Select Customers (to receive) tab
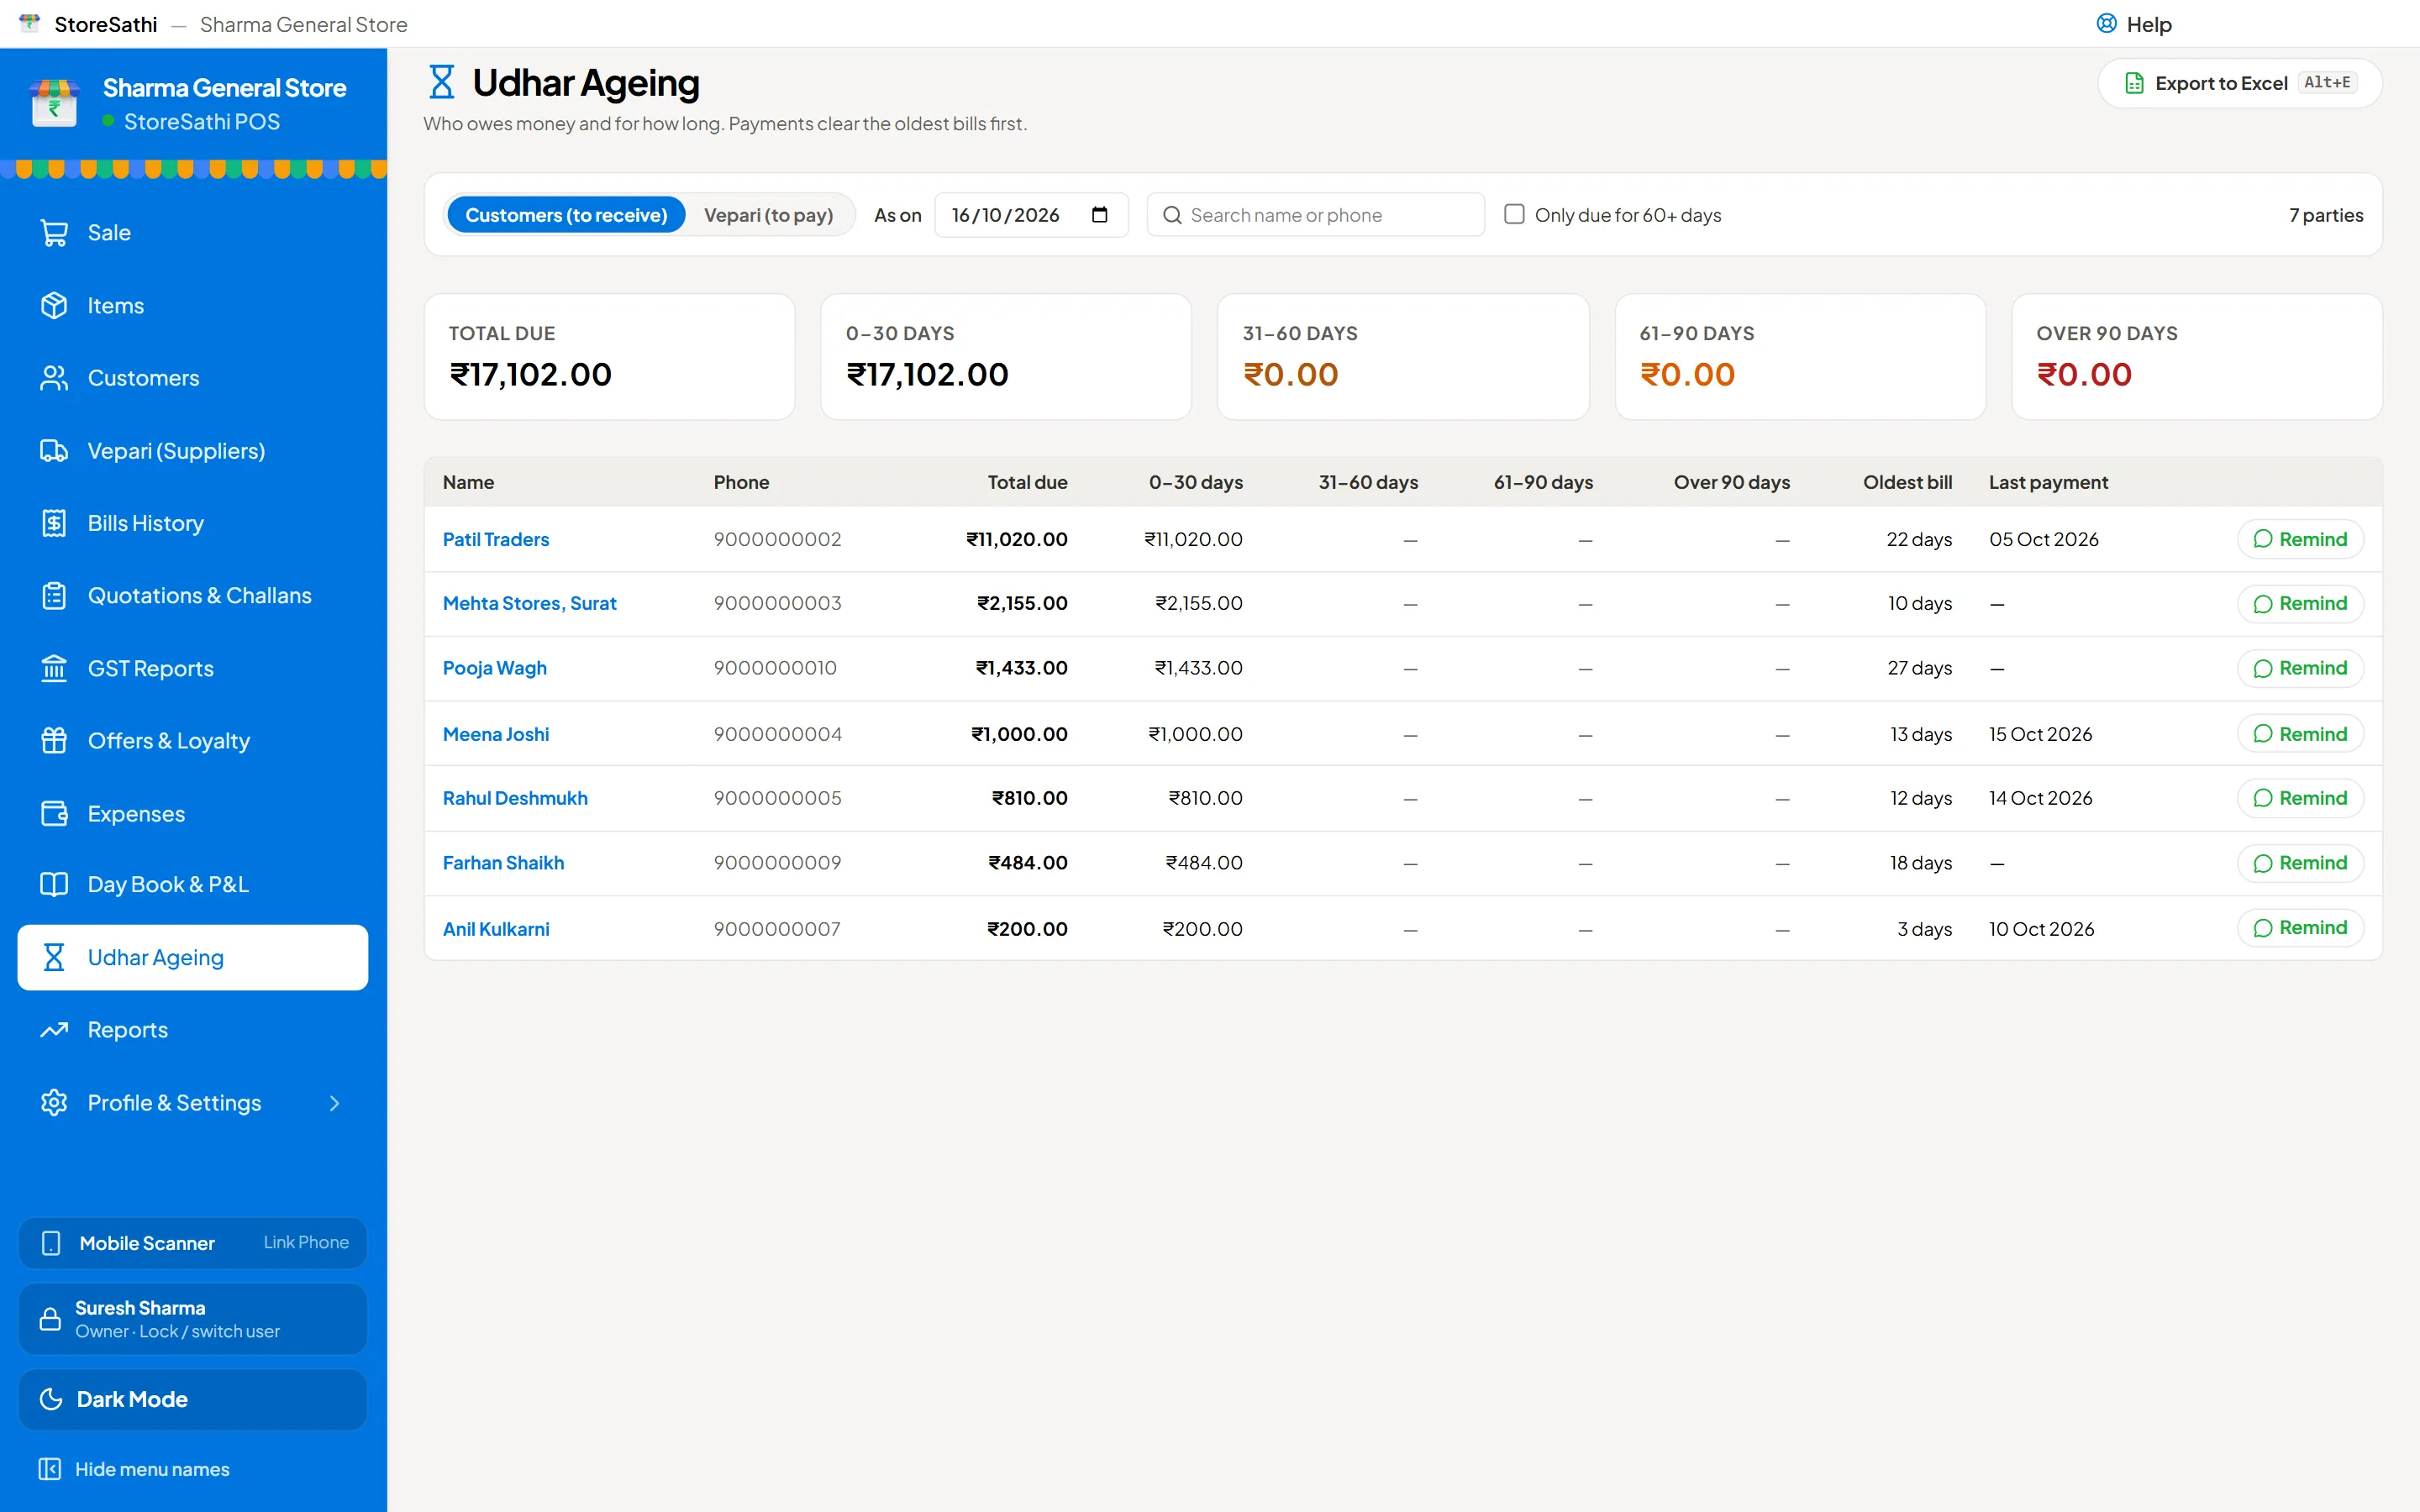Image resolution: width=2420 pixels, height=1512 pixels. (566, 215)
